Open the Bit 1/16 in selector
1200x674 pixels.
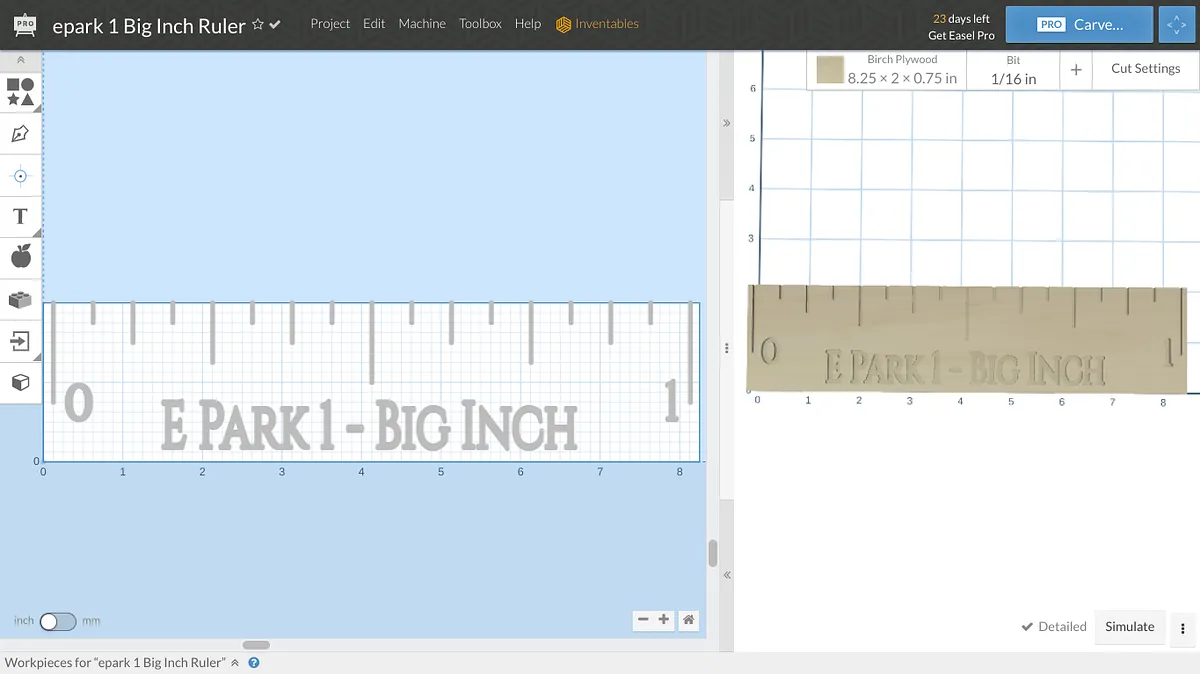pos(1013,70)
